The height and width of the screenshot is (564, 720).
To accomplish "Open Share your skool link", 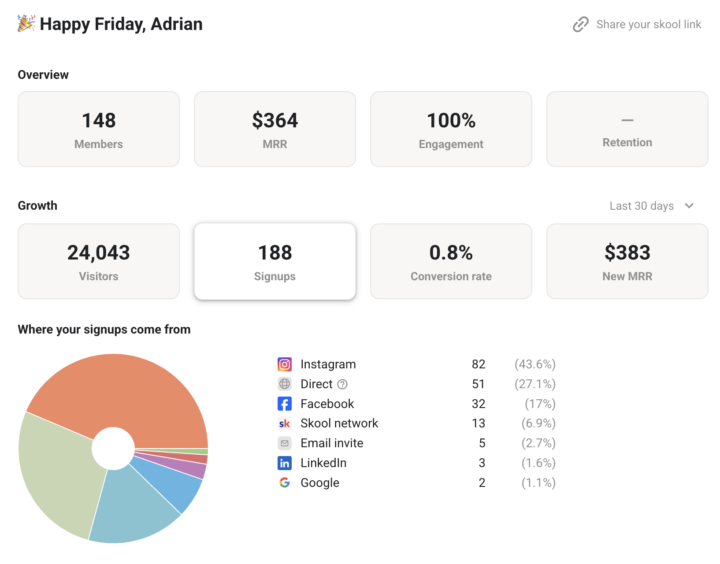I will click(637, 24).
